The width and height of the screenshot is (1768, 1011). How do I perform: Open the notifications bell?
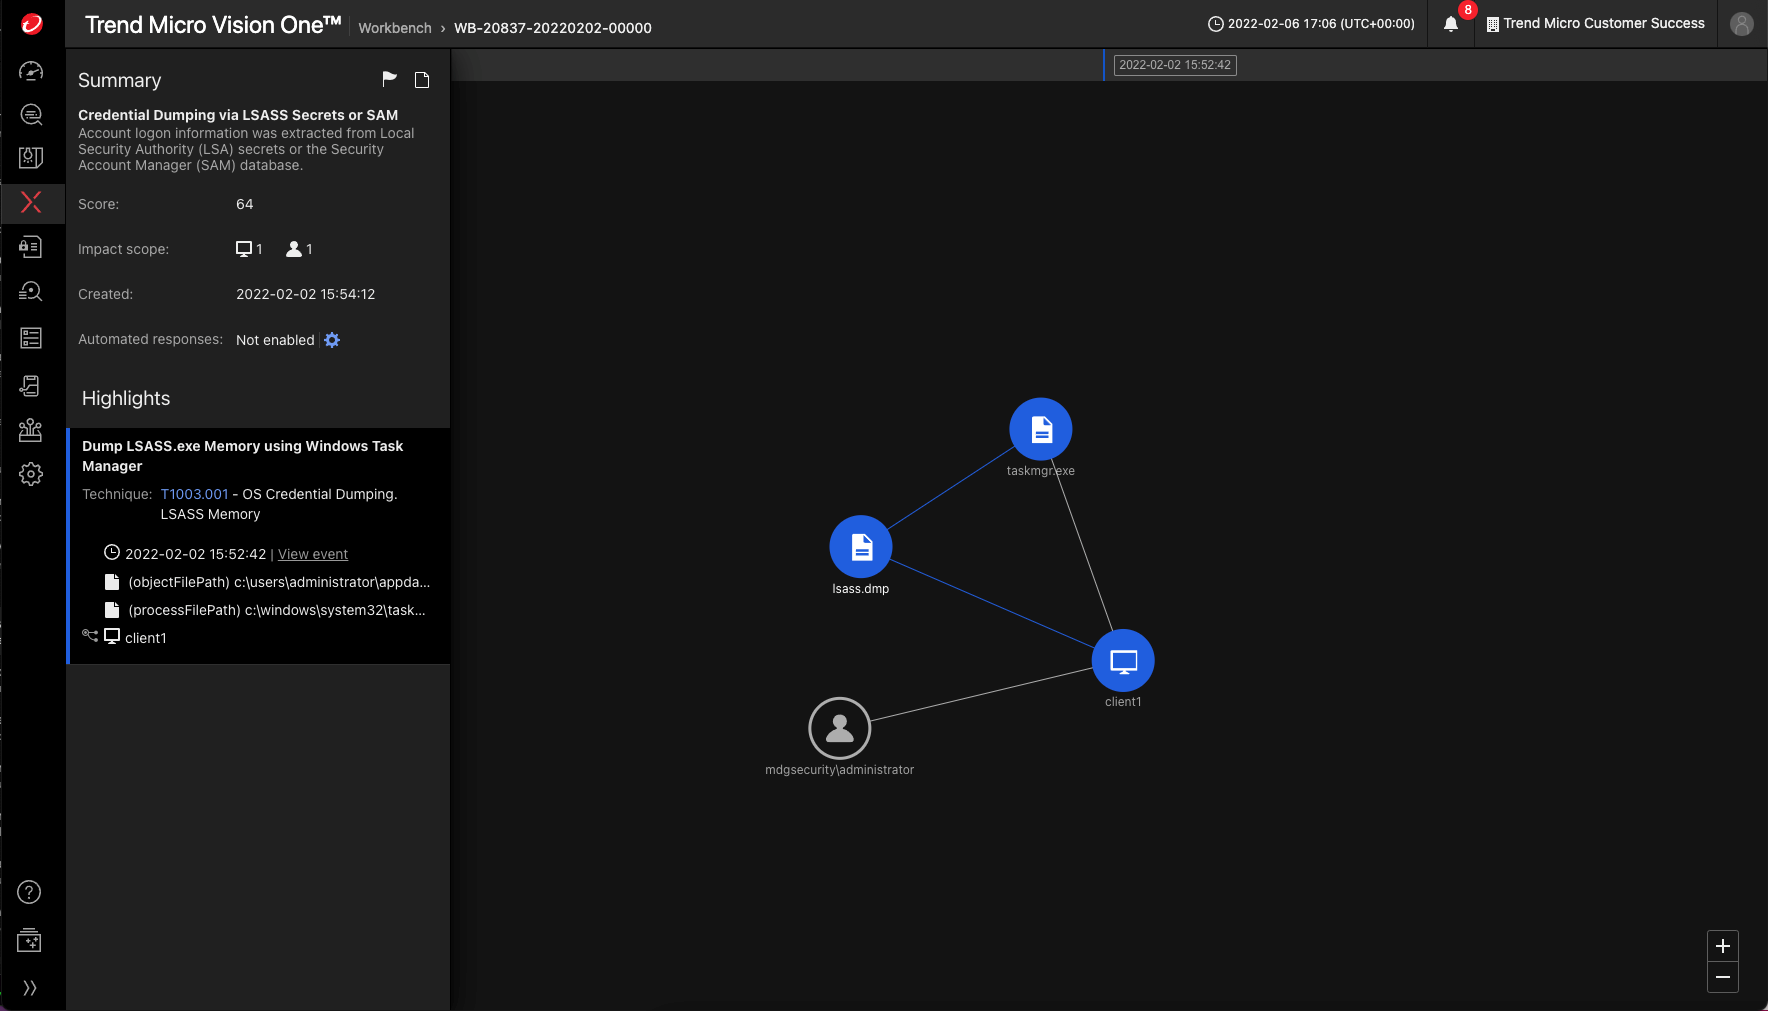click(1451, 25)
